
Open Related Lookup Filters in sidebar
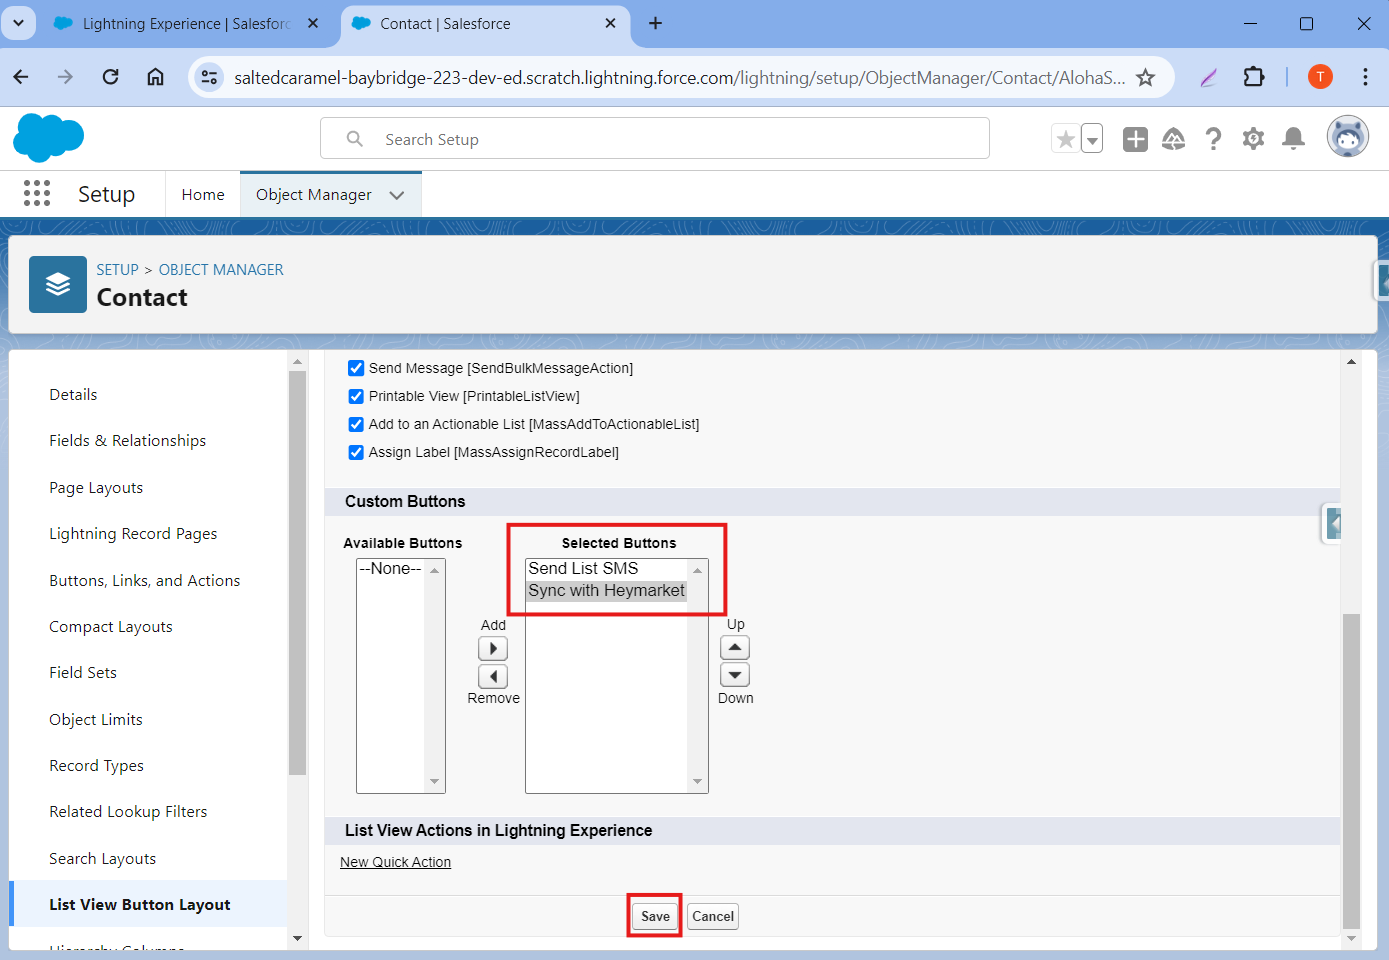pos(128,811)
